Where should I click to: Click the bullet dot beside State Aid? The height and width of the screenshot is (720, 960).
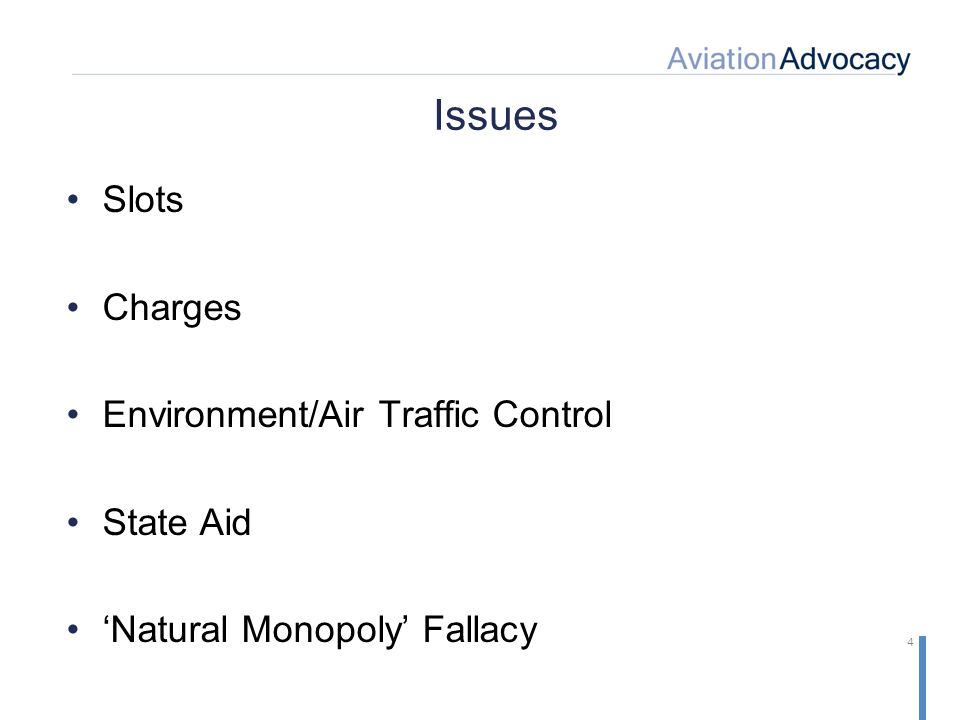pos(73,522)
